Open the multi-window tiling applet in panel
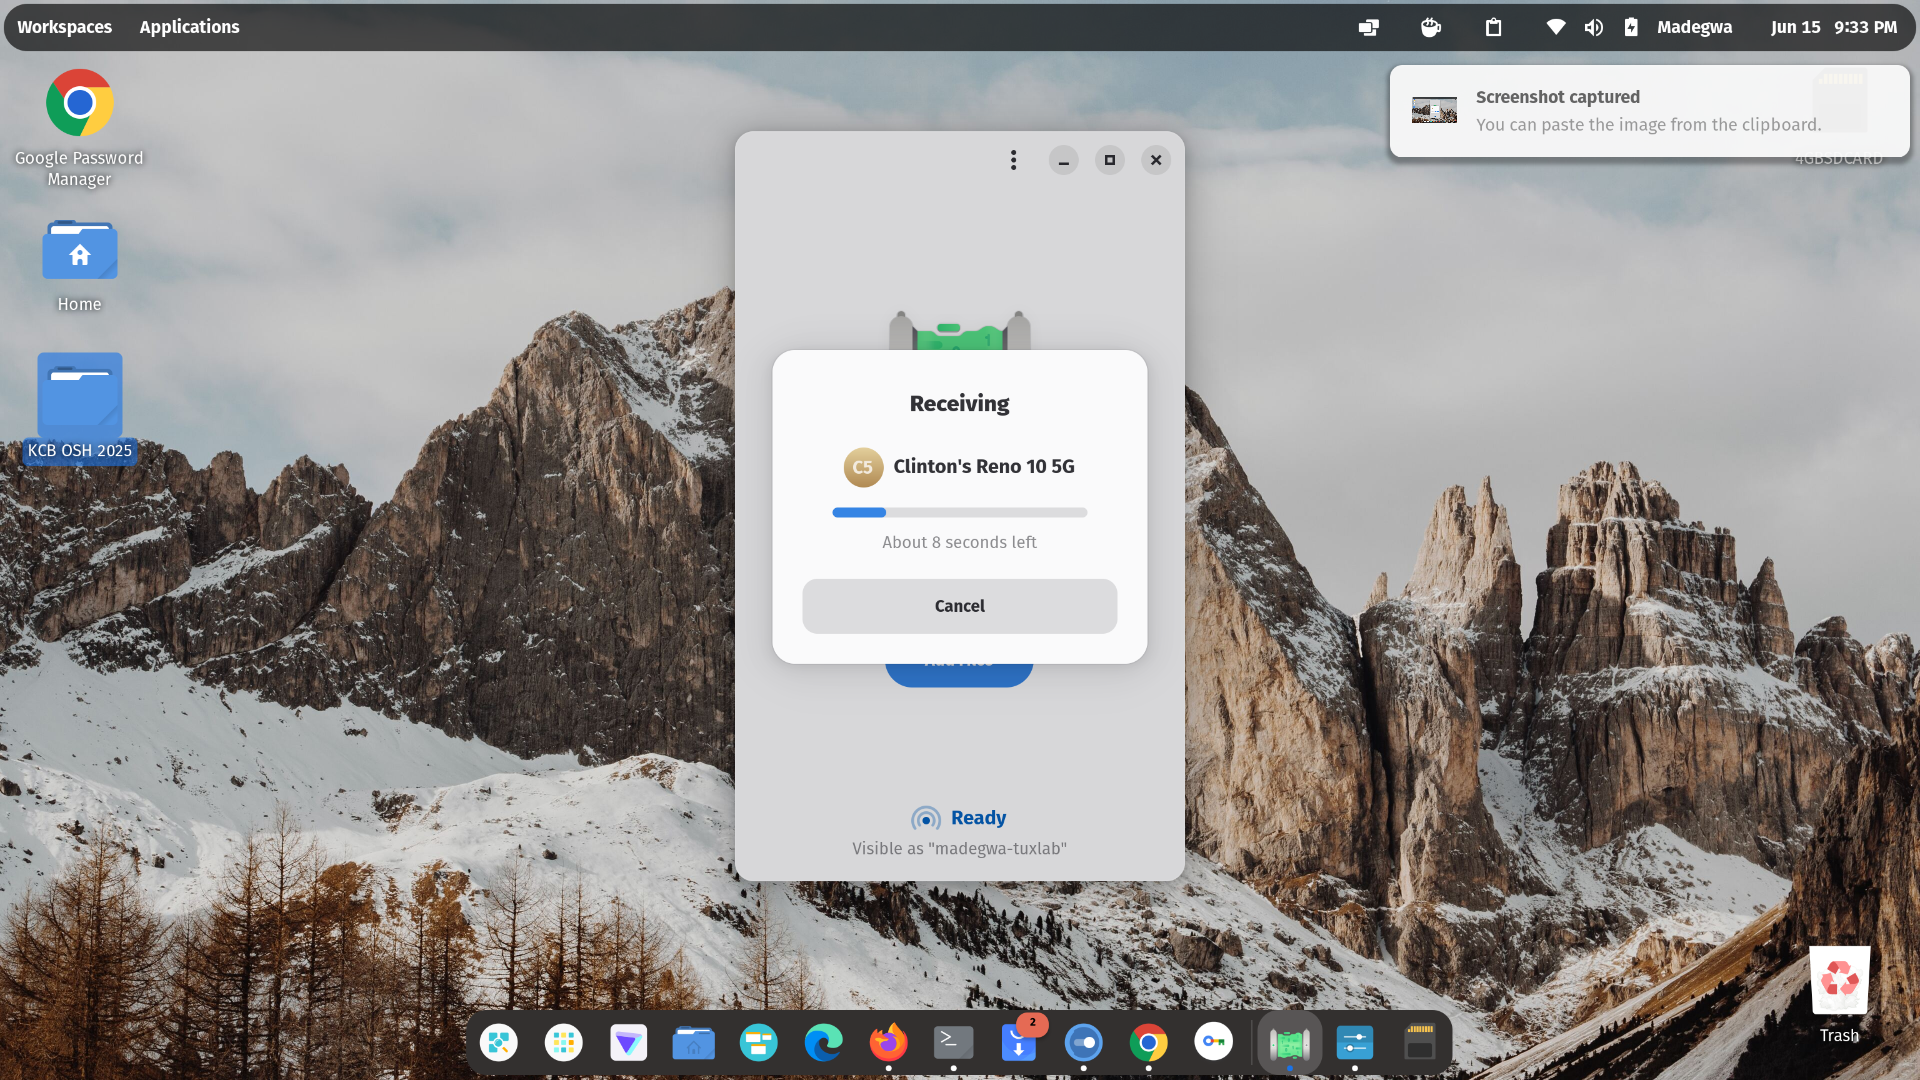 point(1368,27)
